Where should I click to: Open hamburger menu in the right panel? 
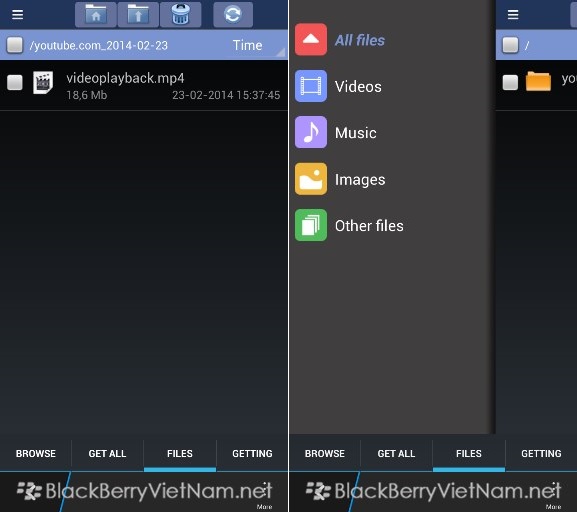pyautogui.click(x=513, y=15)
